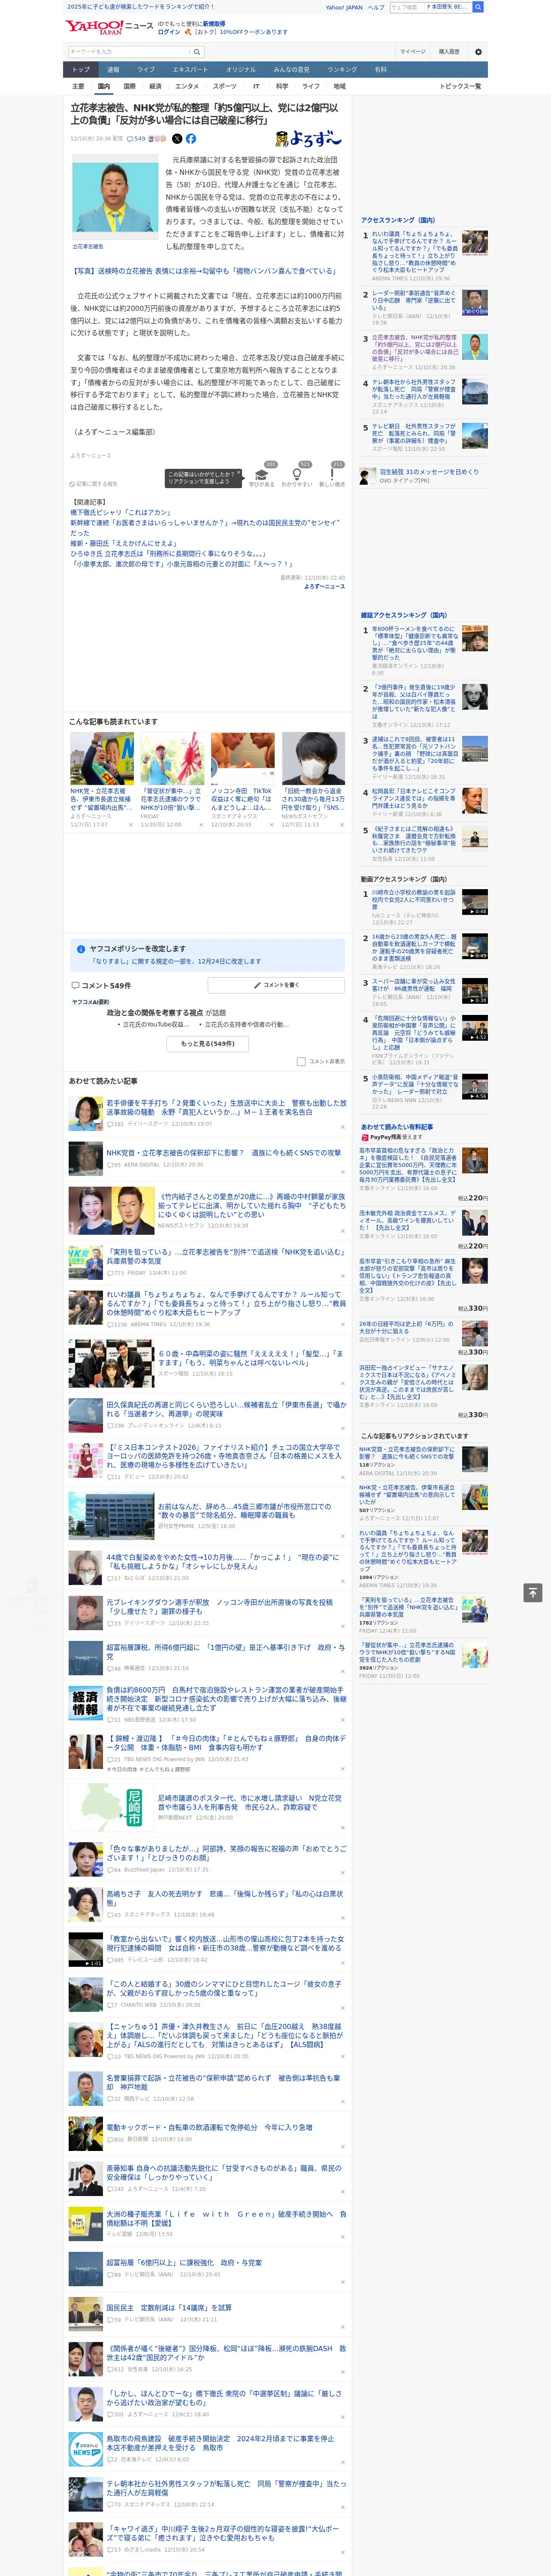
Task: Click the keyword search magnifier icon
Action: click(x=197, y=52)
